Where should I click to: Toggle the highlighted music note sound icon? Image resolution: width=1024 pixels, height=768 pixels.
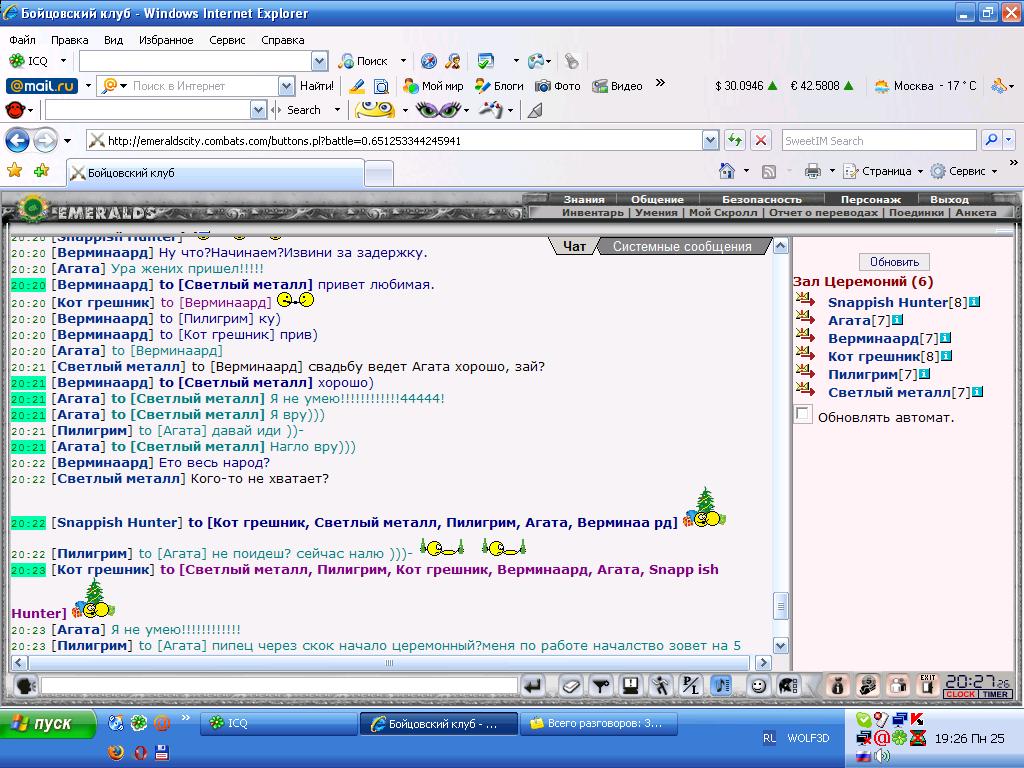click(x=721, y=686)
